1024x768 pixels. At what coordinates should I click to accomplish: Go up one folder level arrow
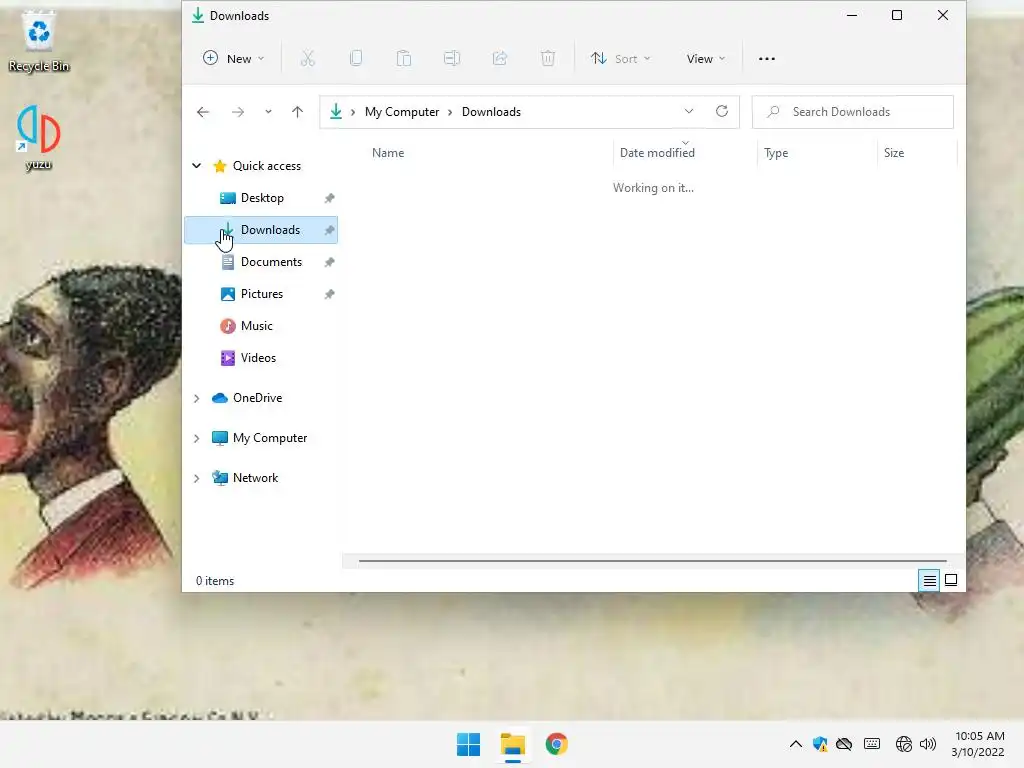point(297,112)
